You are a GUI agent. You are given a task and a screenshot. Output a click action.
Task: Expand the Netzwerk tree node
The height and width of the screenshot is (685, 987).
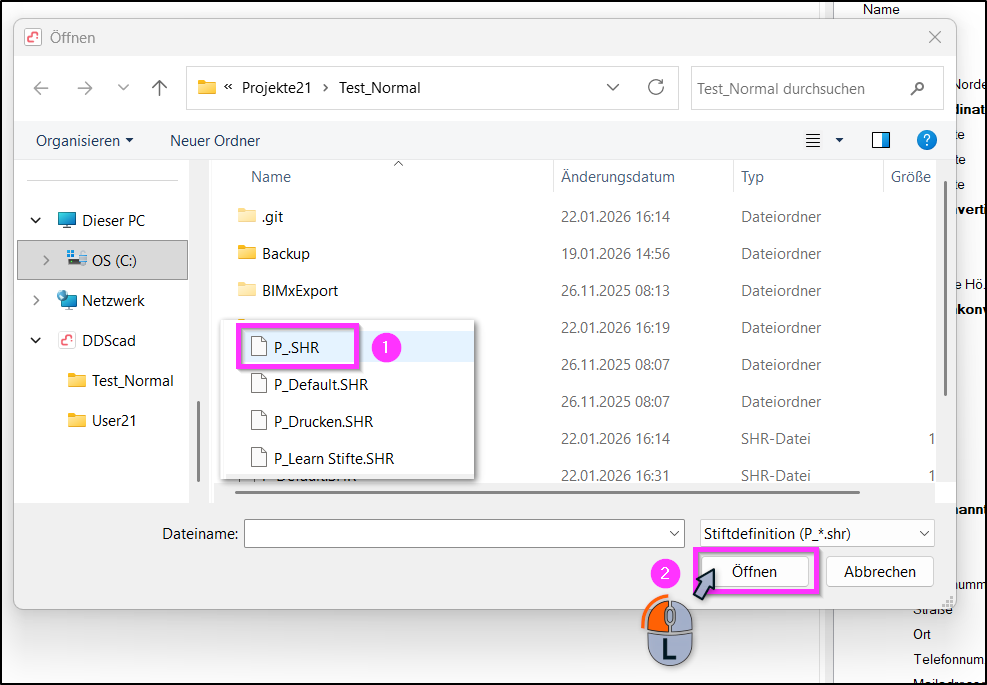(x=36, y=301)
